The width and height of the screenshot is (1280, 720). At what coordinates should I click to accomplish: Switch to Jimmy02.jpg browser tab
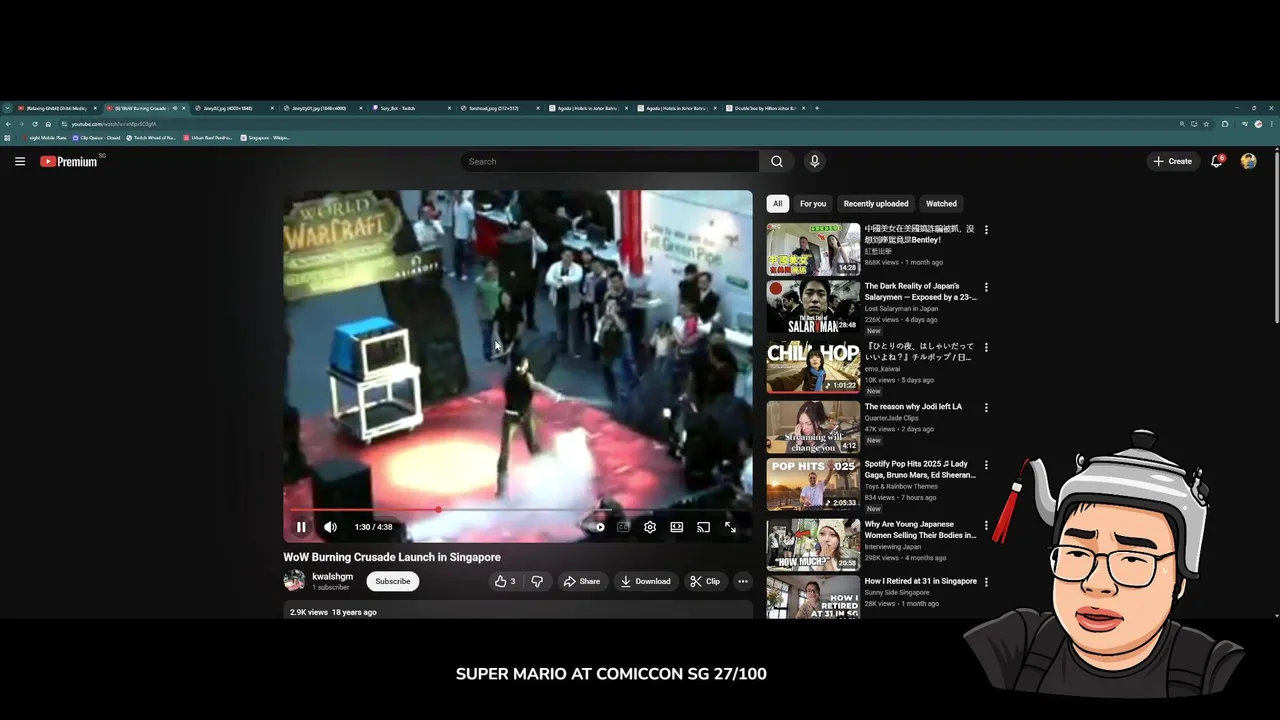pos(232,108)
